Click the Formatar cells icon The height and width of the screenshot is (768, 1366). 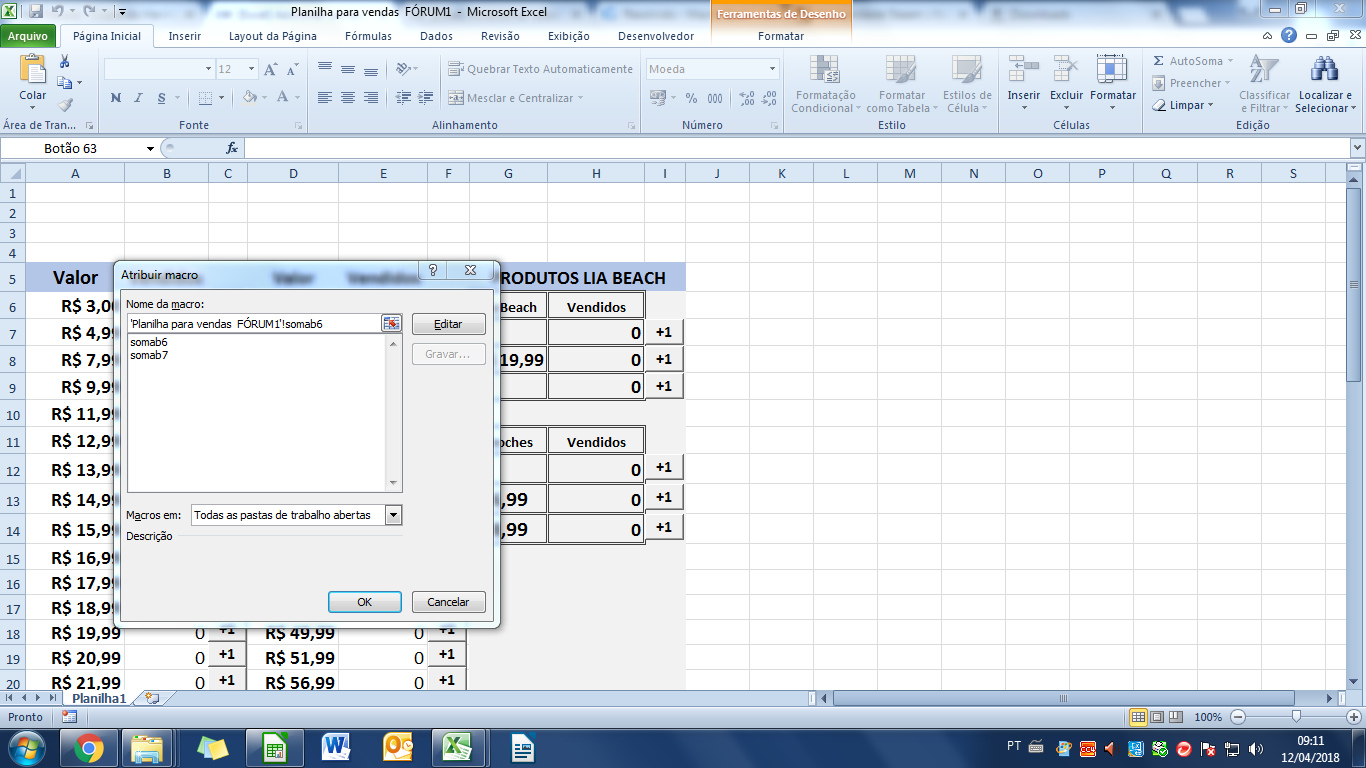[1112, 69]
